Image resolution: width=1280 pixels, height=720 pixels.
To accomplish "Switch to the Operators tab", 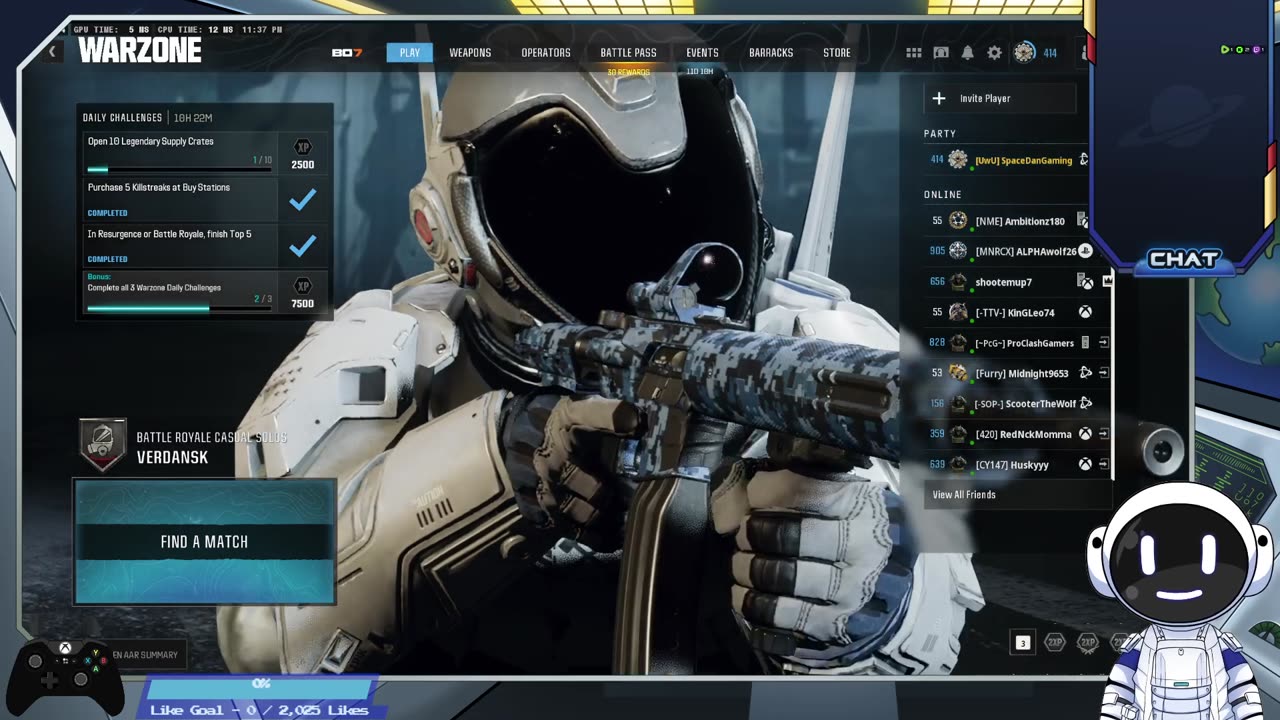I will coord(546,53).
